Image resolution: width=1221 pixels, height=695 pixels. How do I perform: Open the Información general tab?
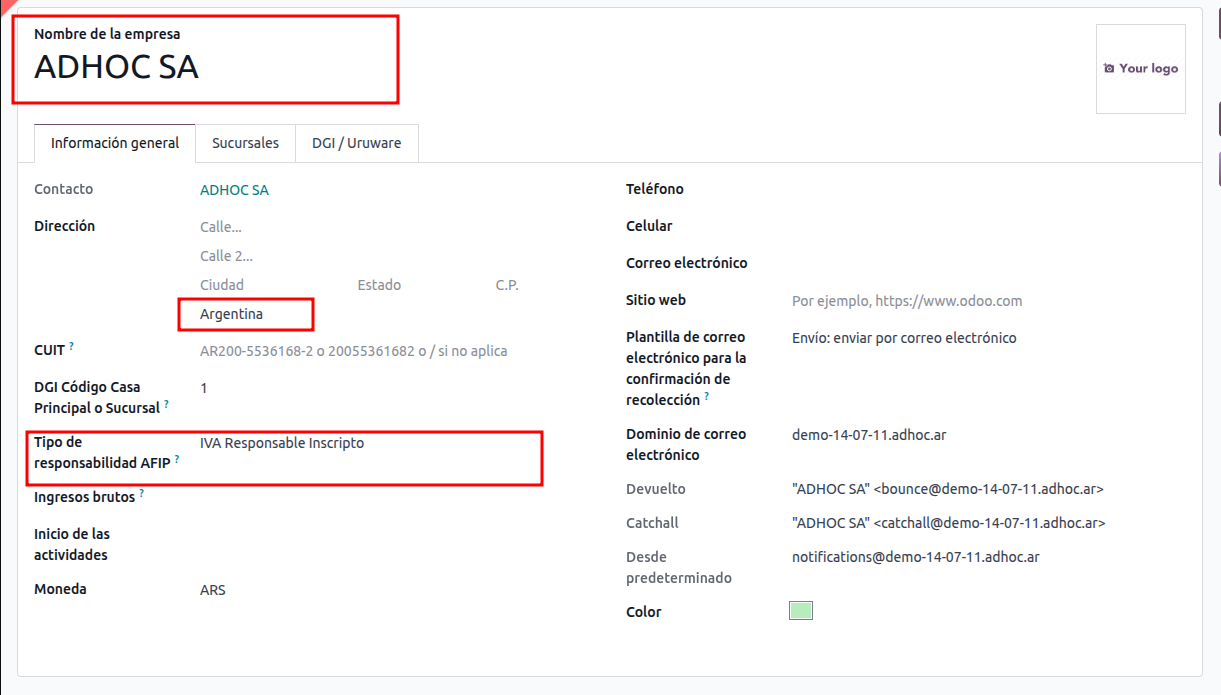click(115, 143)
